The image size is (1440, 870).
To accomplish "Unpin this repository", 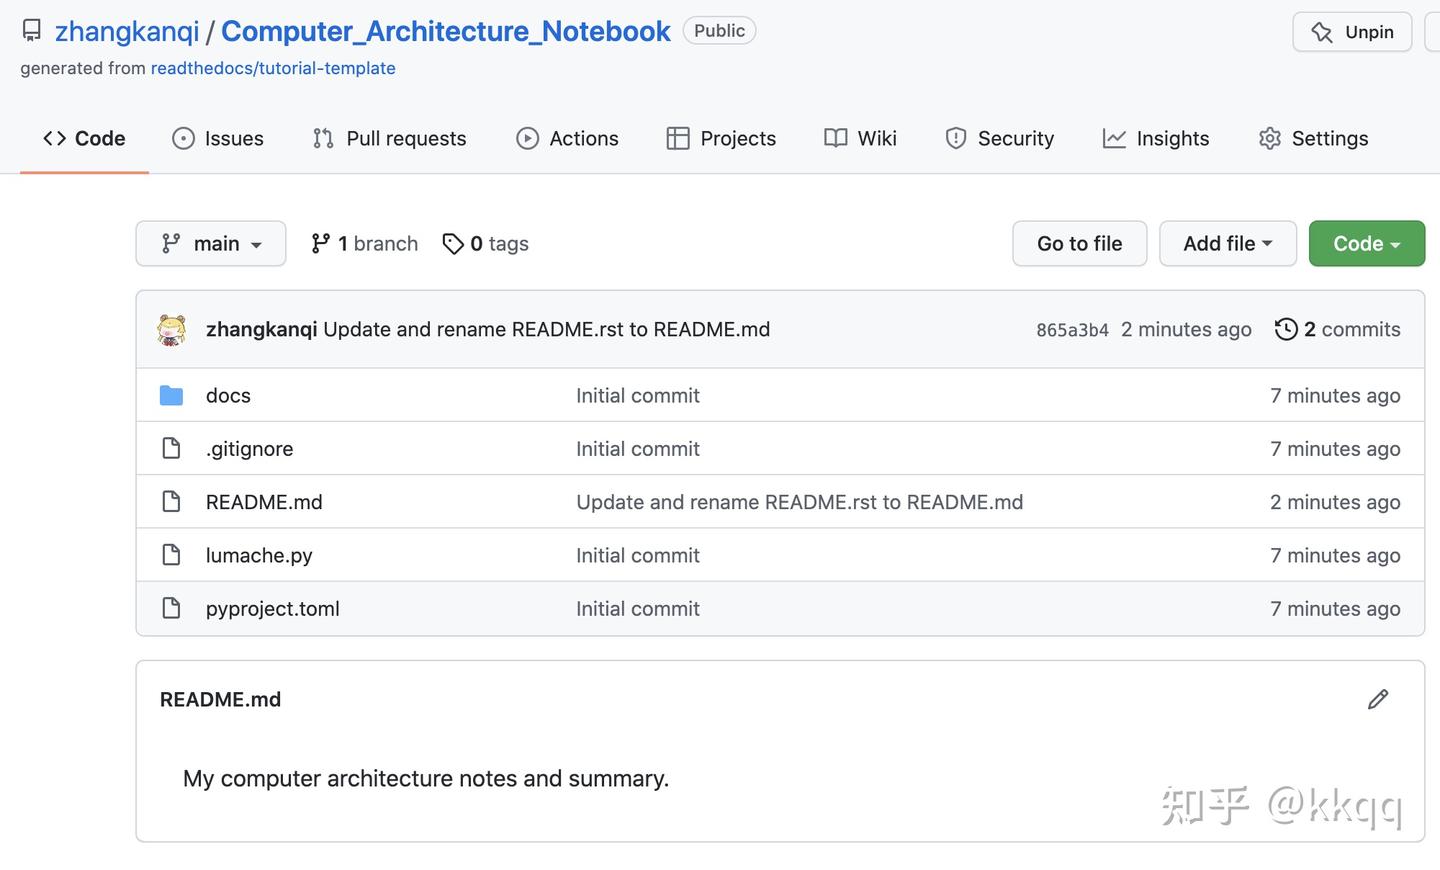I will [1351, 31].
